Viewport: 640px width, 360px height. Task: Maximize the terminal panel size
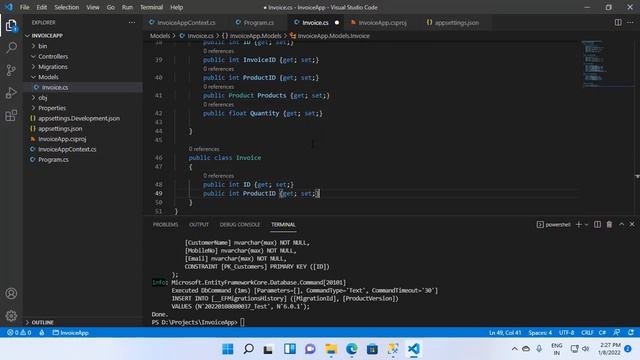621,224
